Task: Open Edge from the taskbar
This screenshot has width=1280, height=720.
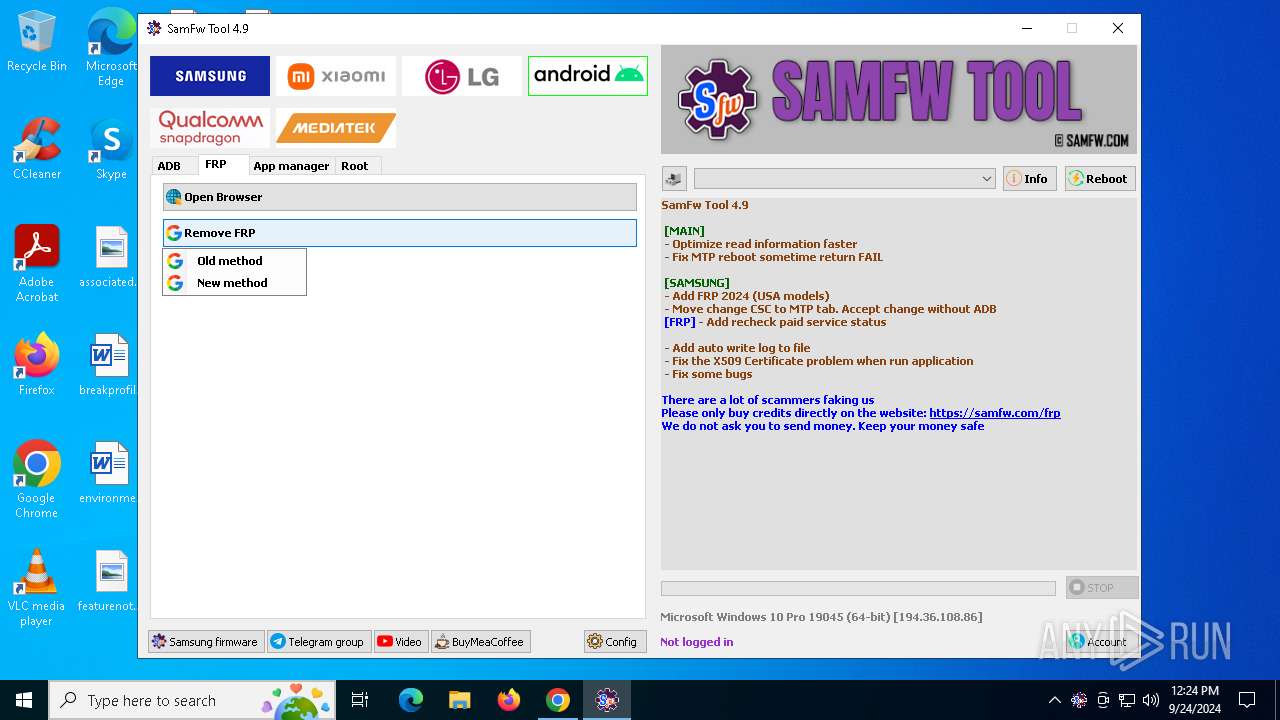Action: (x=411, y=700)
